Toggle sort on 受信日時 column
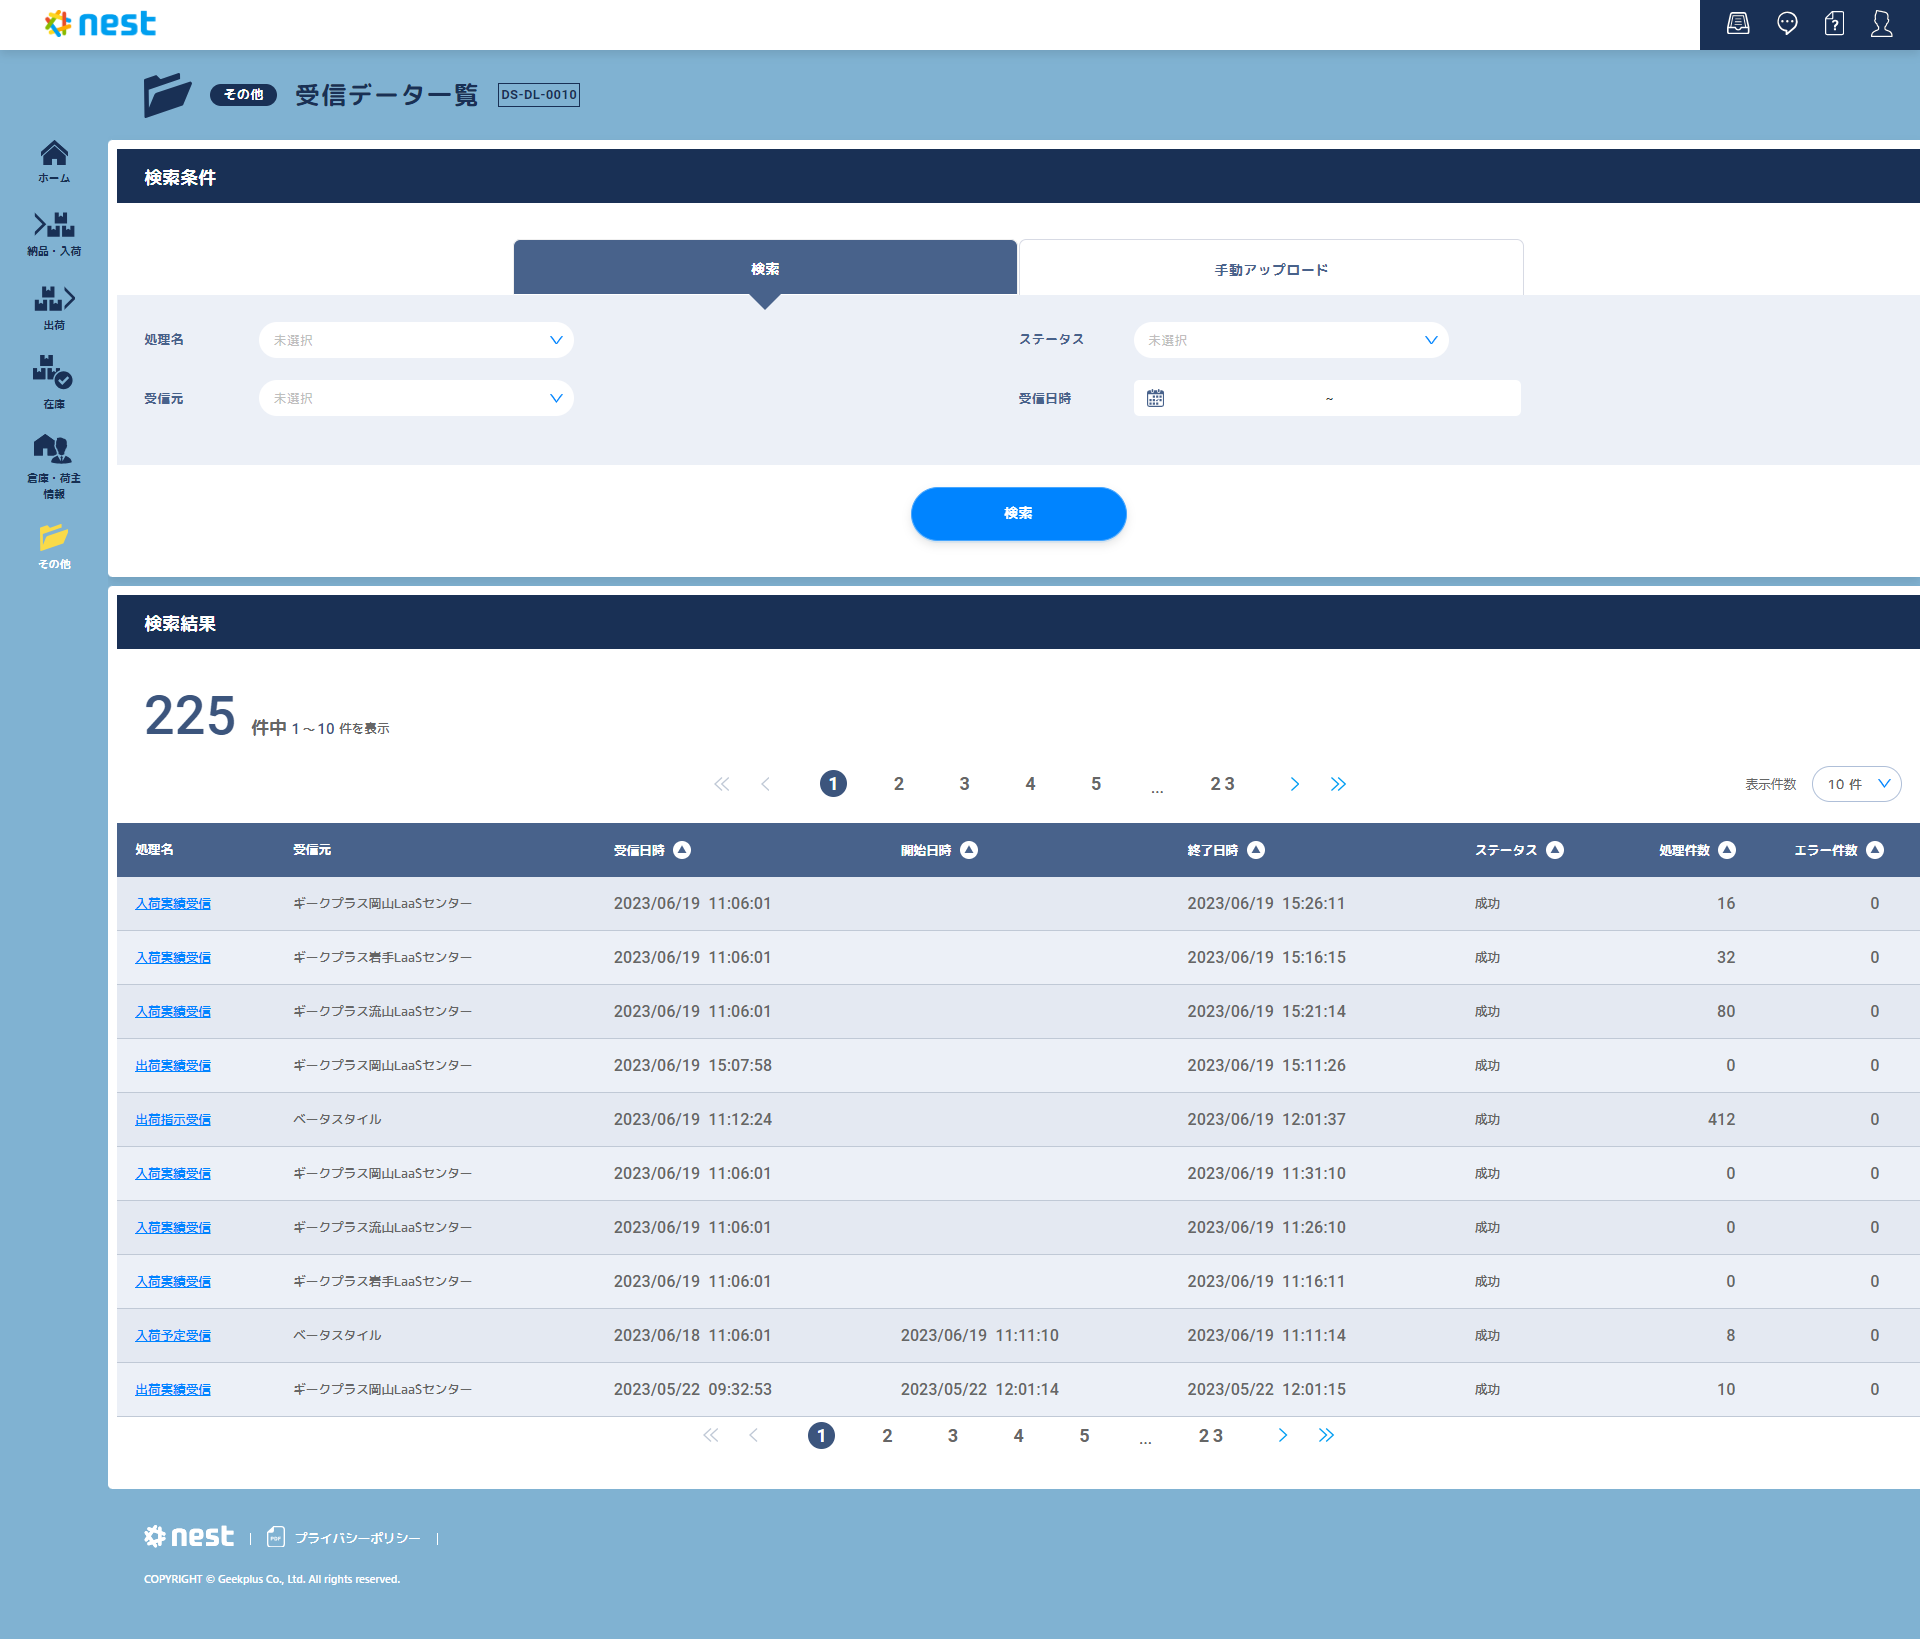 coord(682,850)
